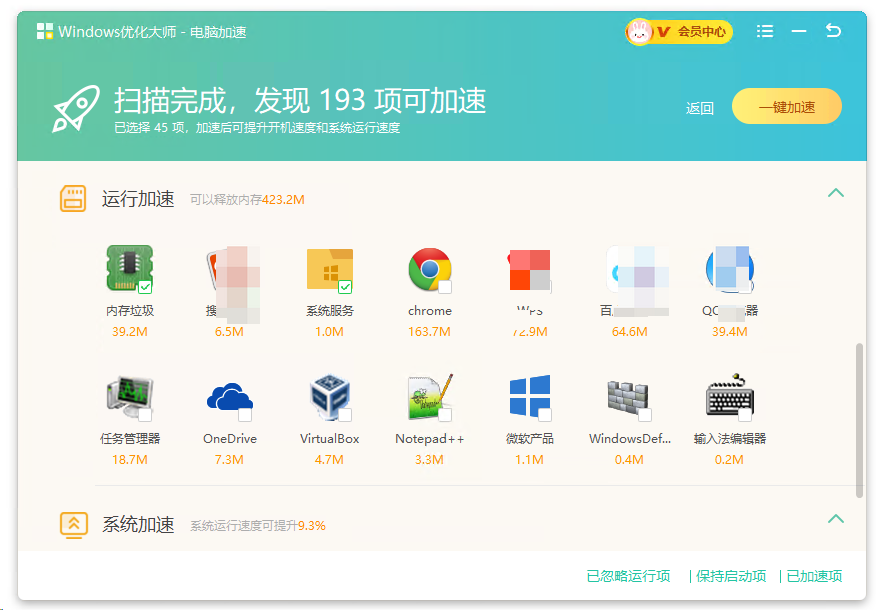Click the 163.7M size under chrome
This screenshot has width=881, height=610.
click(429, 331)
